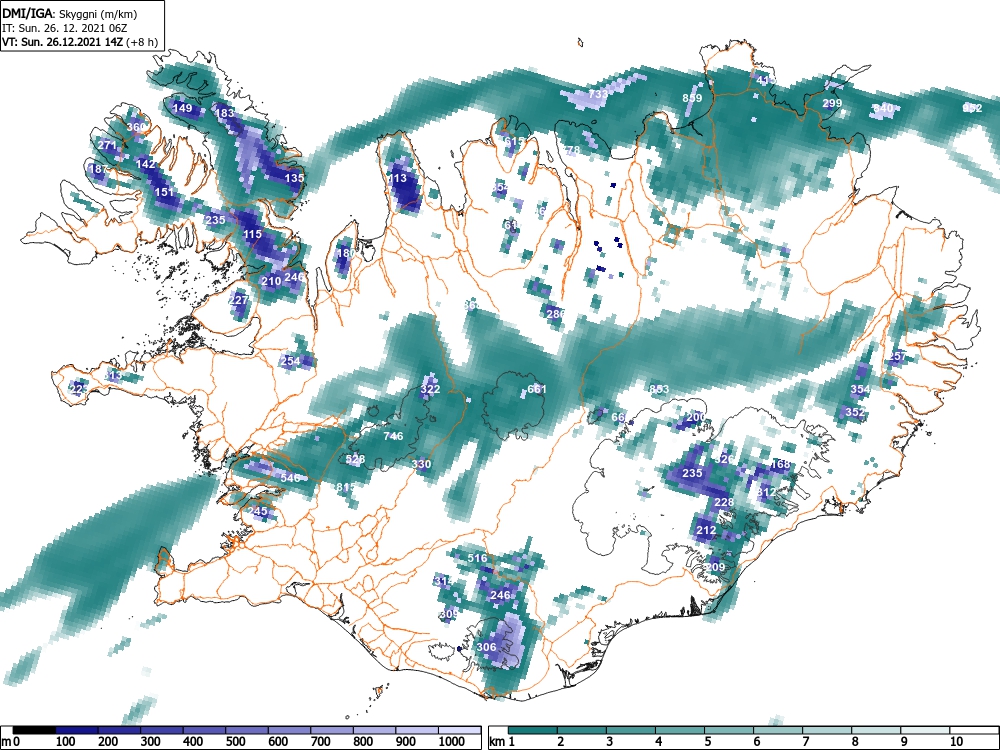
Task: Click the visibility value 546 on the map
Action: coord(290,478)
